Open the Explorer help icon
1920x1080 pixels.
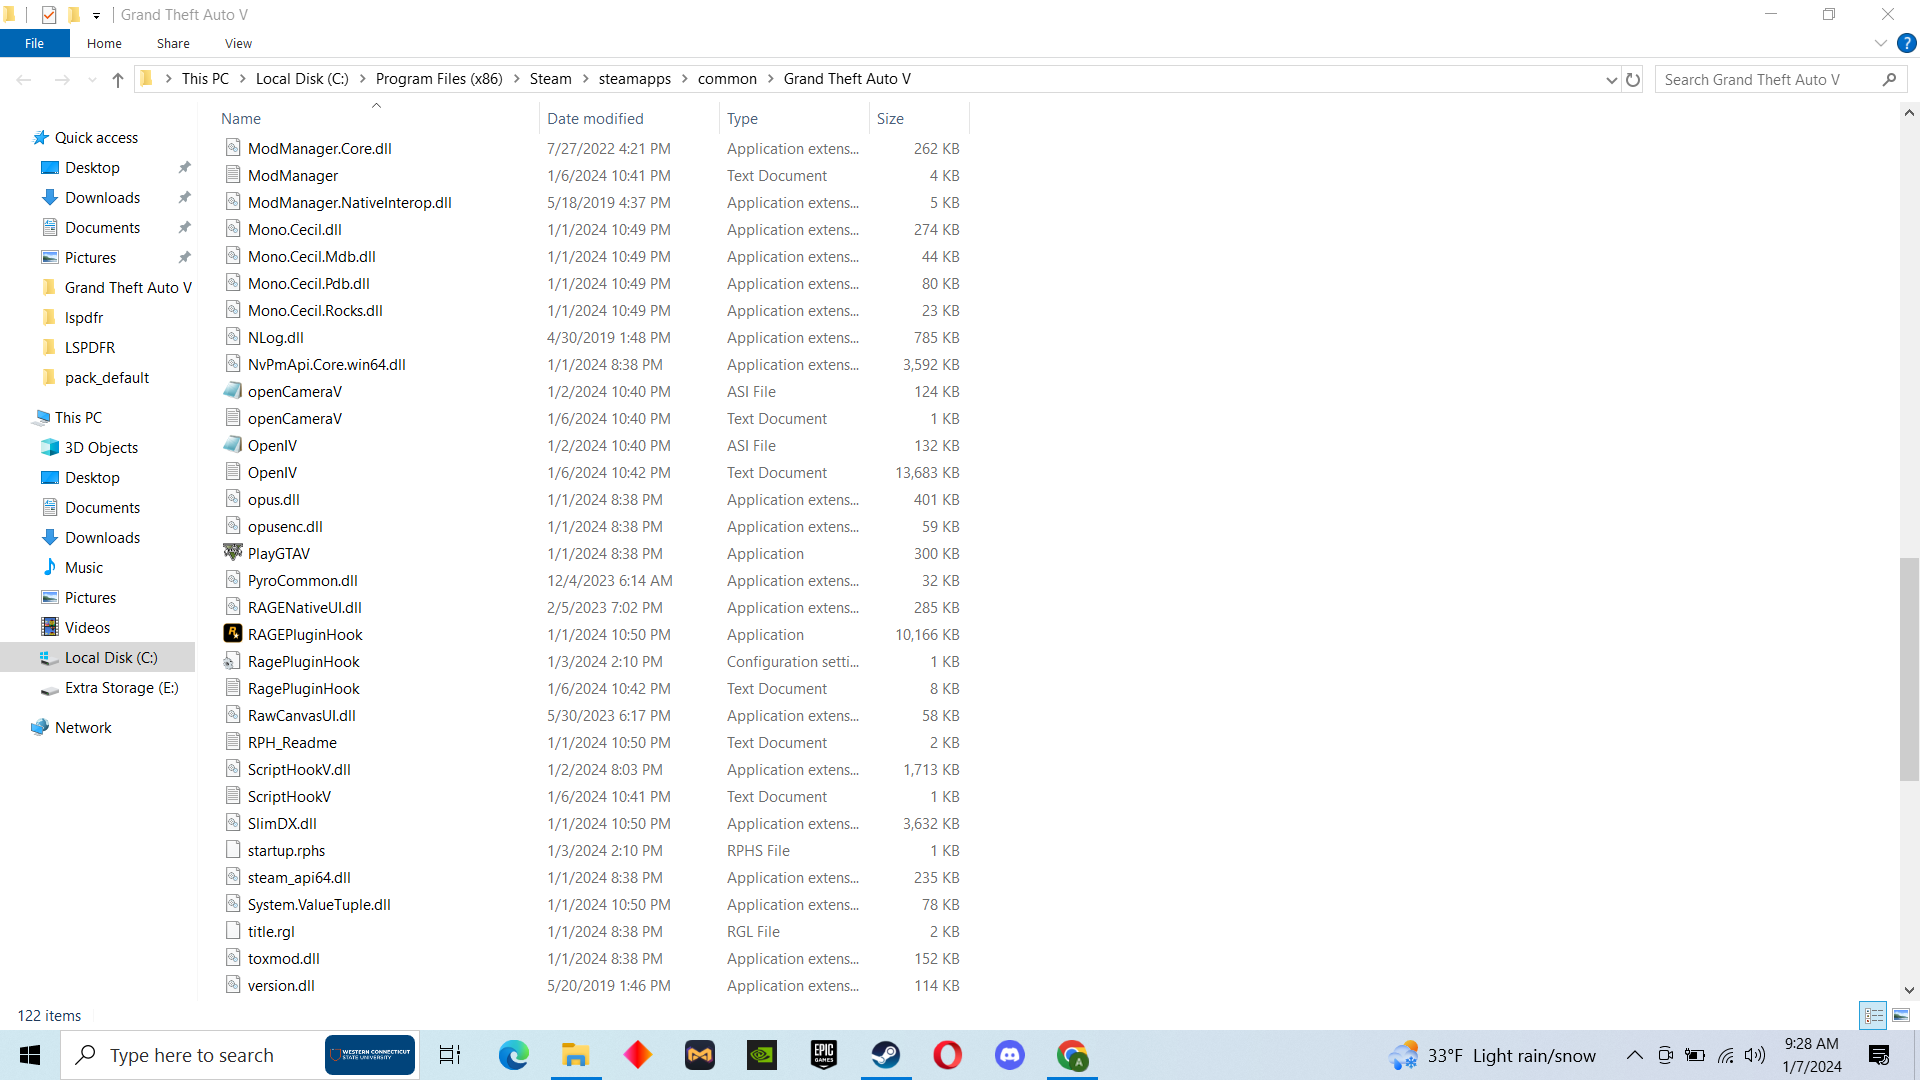click(1906, 43)
